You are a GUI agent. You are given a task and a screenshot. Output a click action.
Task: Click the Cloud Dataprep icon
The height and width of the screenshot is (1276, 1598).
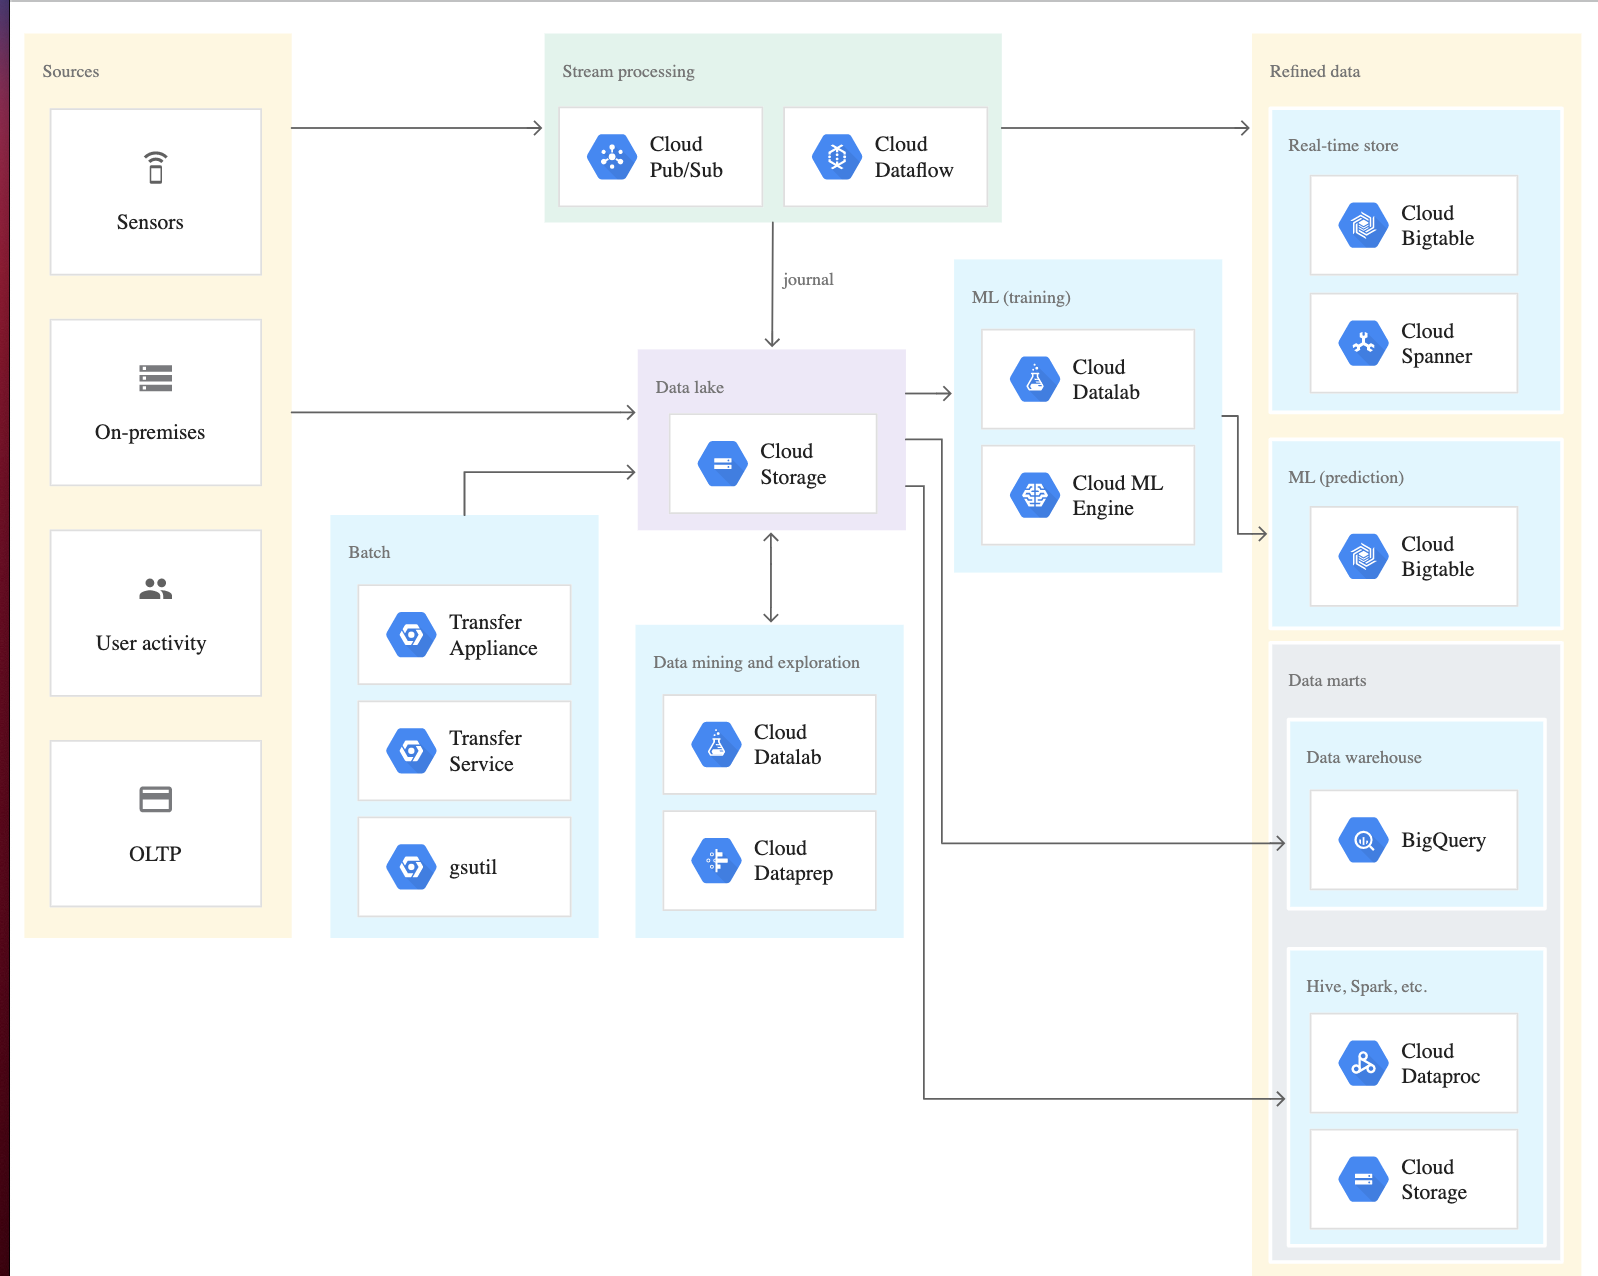[x=716, y=861]
